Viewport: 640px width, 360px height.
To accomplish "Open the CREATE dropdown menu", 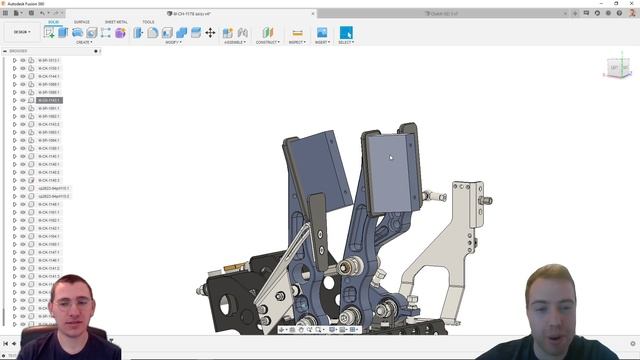I will tap(84, 42).
